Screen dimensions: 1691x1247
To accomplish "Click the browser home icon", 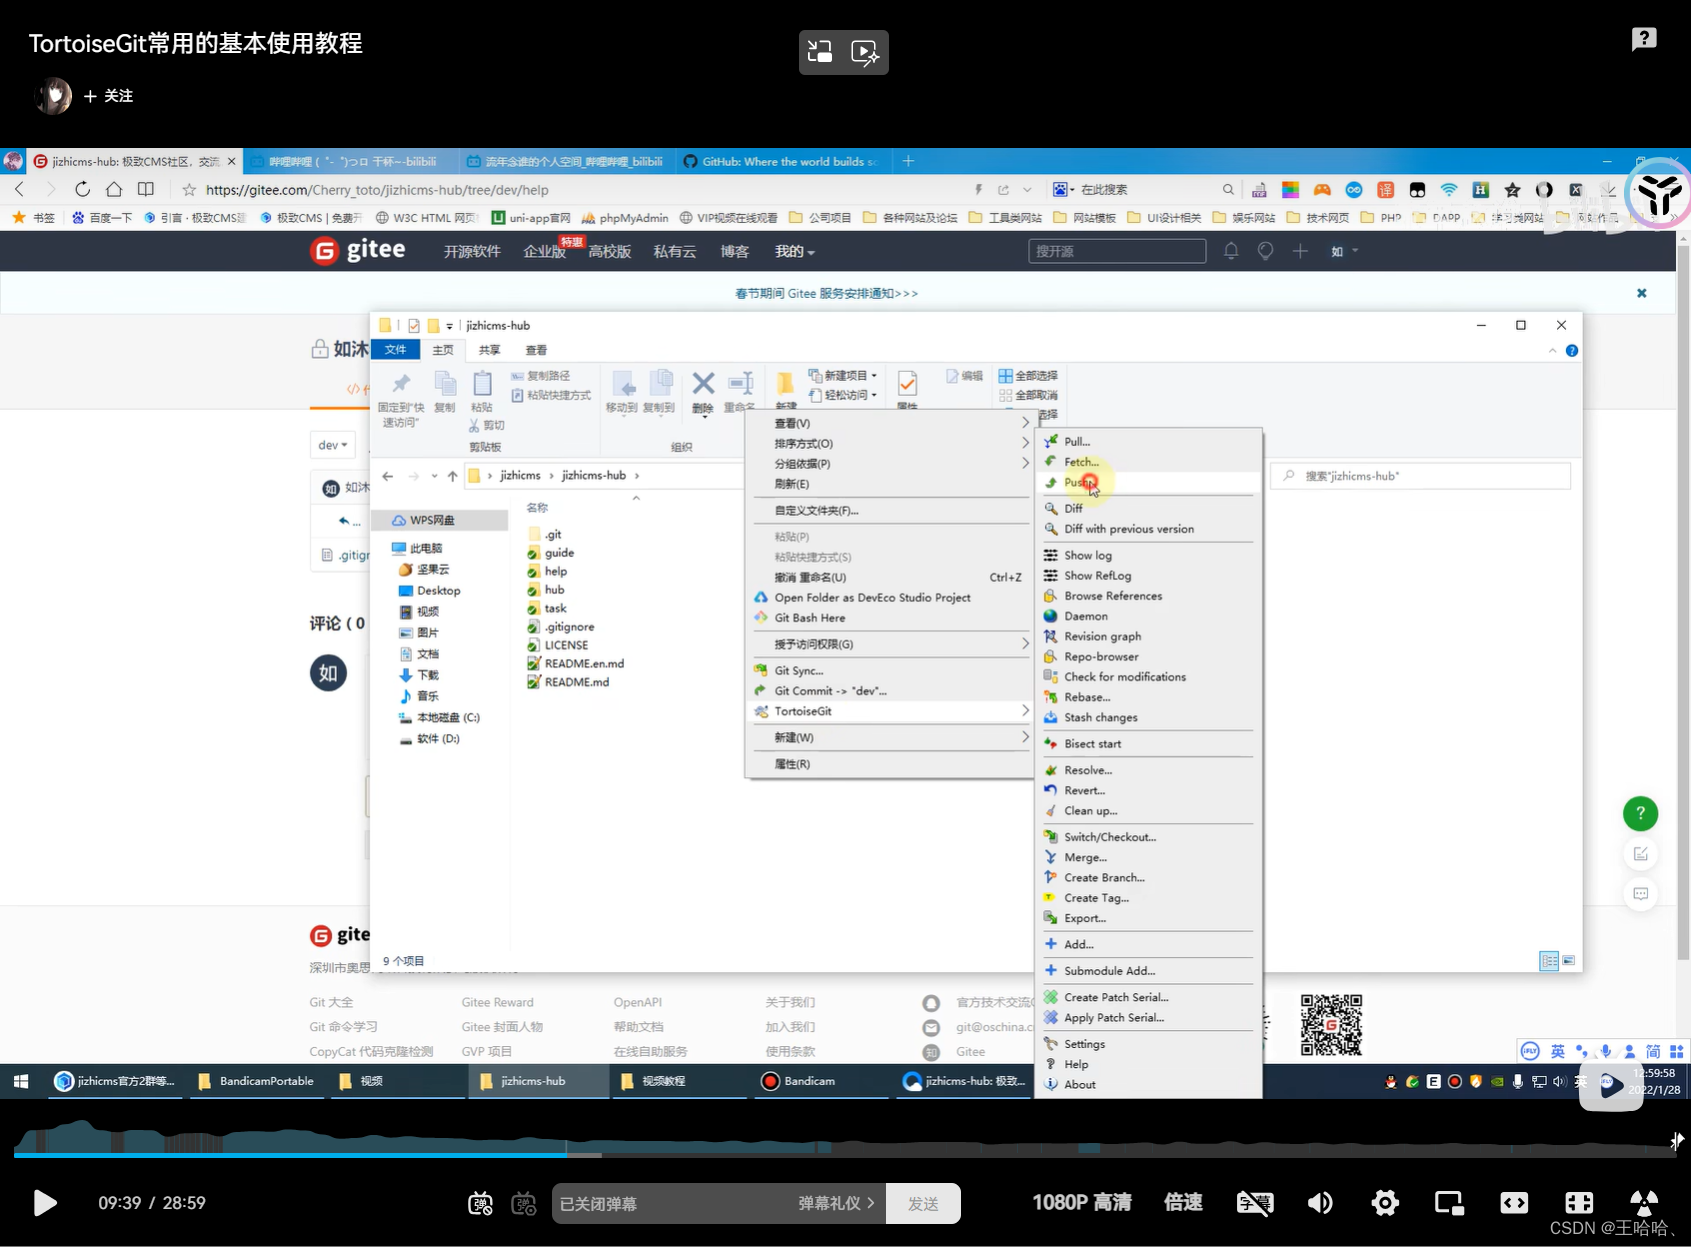I will (x=114, y=189).
